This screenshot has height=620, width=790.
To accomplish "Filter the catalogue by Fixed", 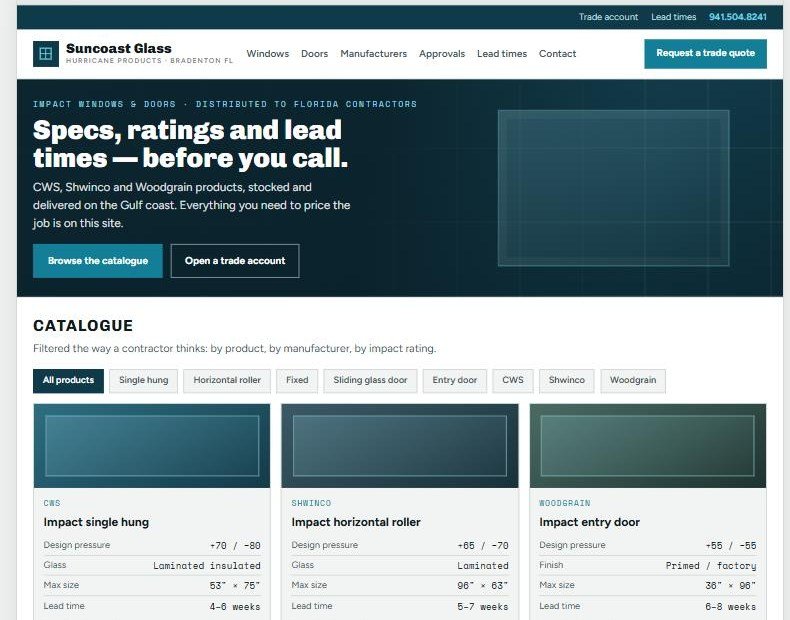I will [x=297, y=380].
